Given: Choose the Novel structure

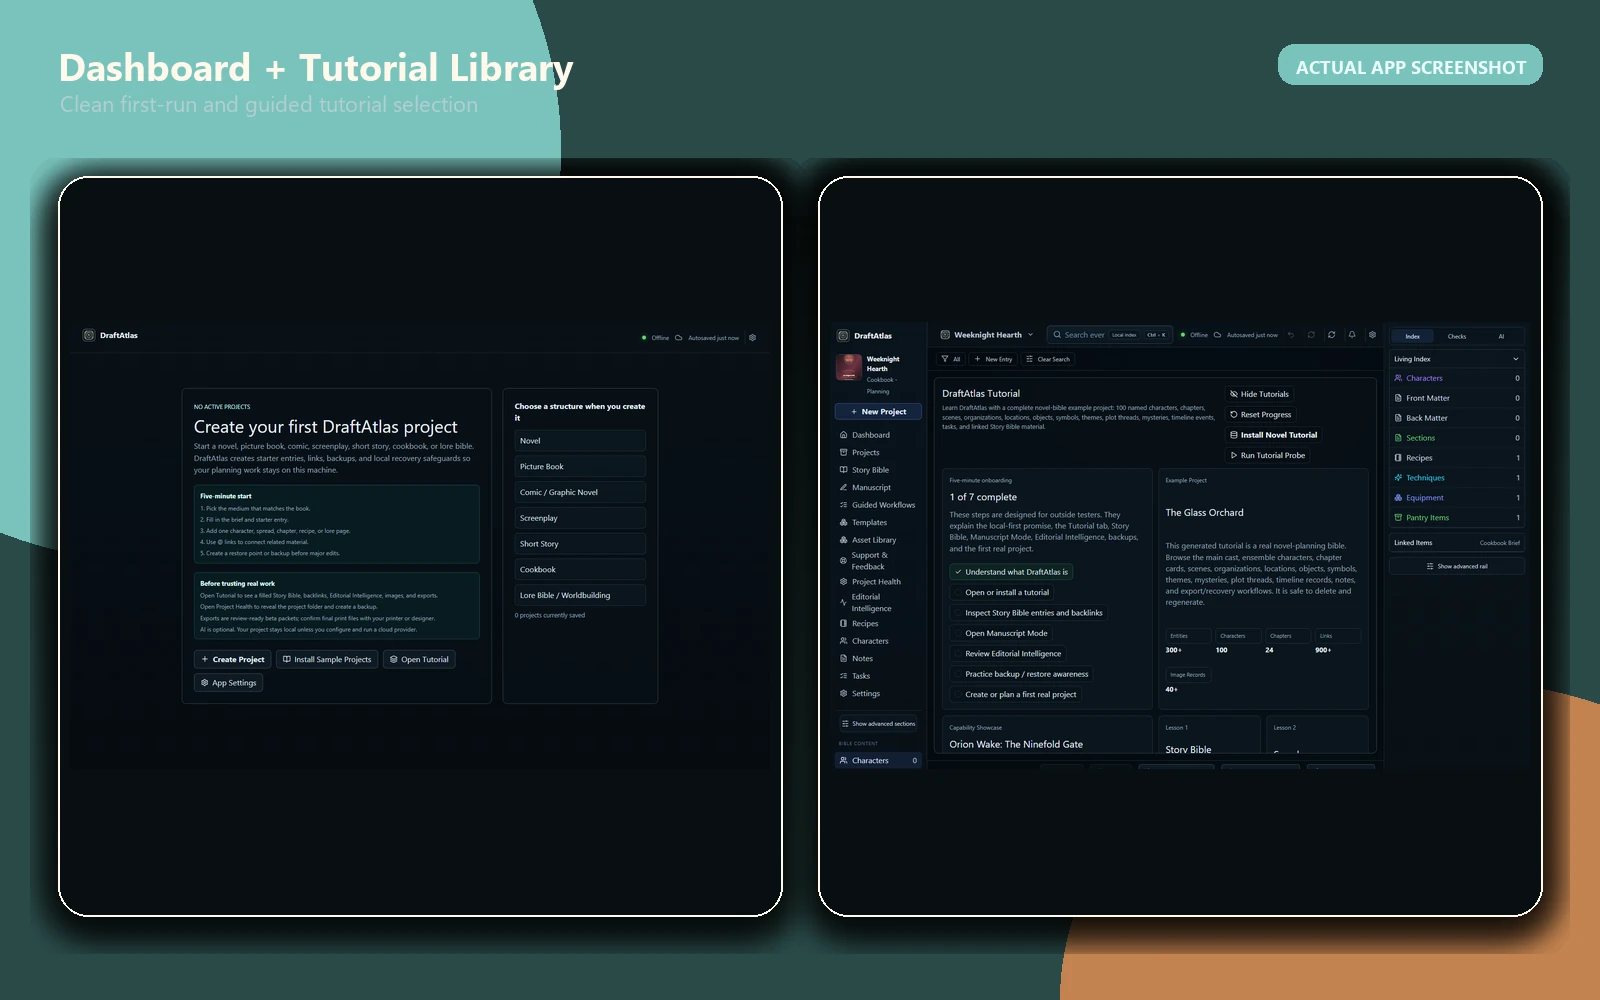Looking at the screenshot, I should [580, 441].
